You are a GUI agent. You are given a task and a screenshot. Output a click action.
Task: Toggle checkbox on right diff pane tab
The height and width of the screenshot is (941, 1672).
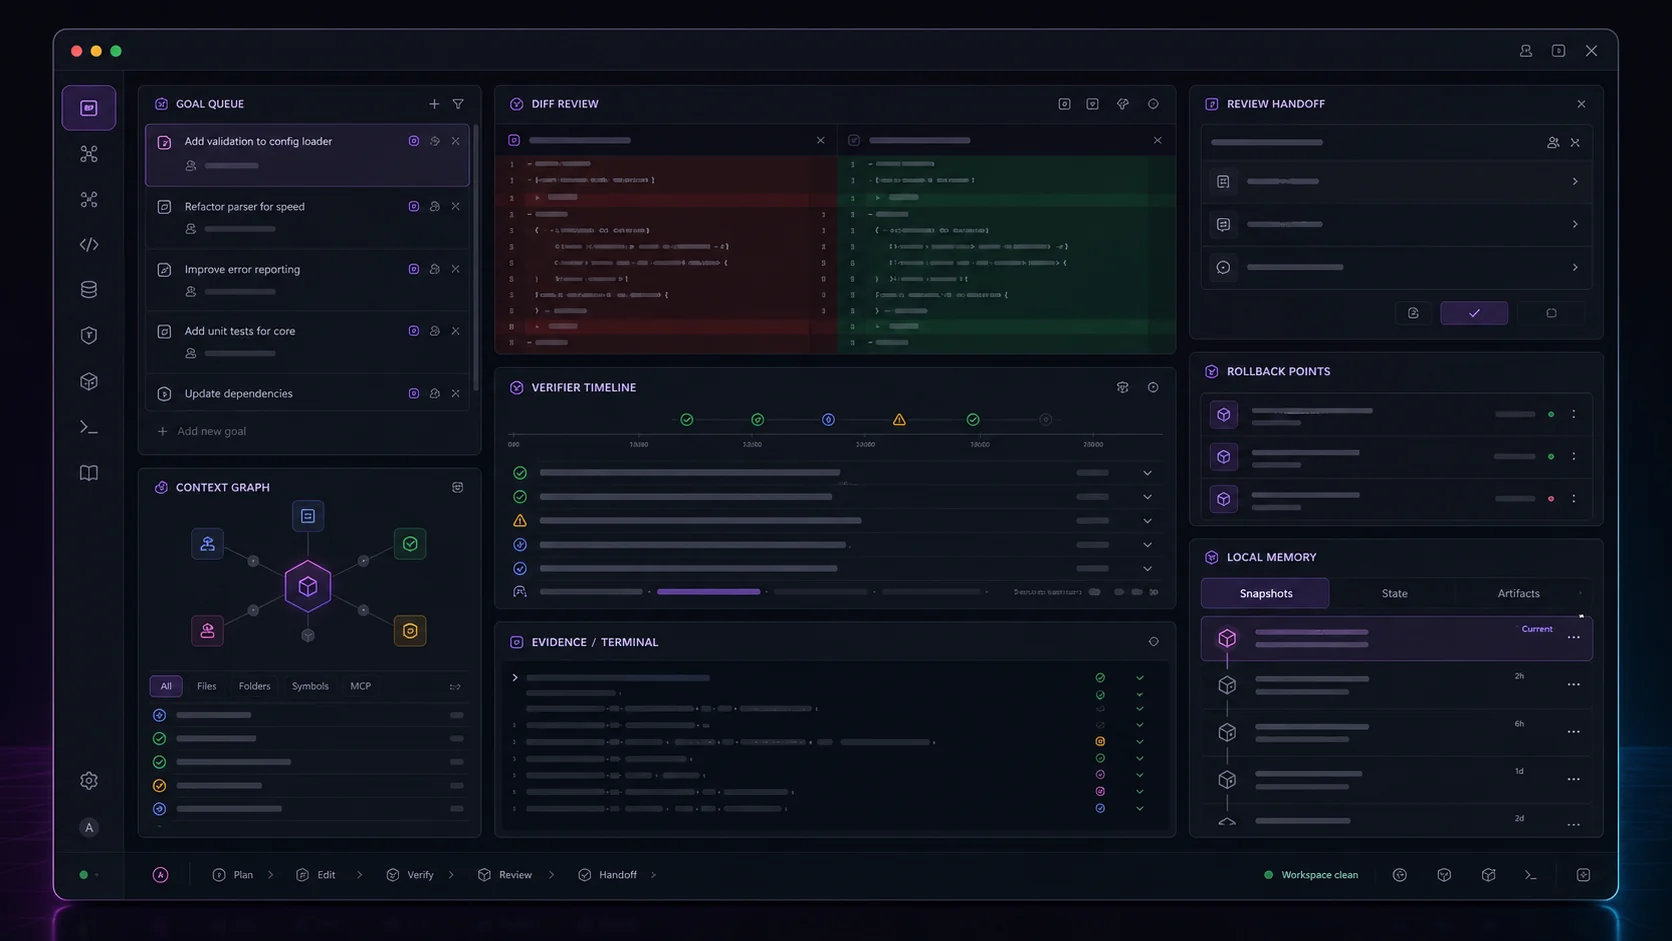click(854, 141)
